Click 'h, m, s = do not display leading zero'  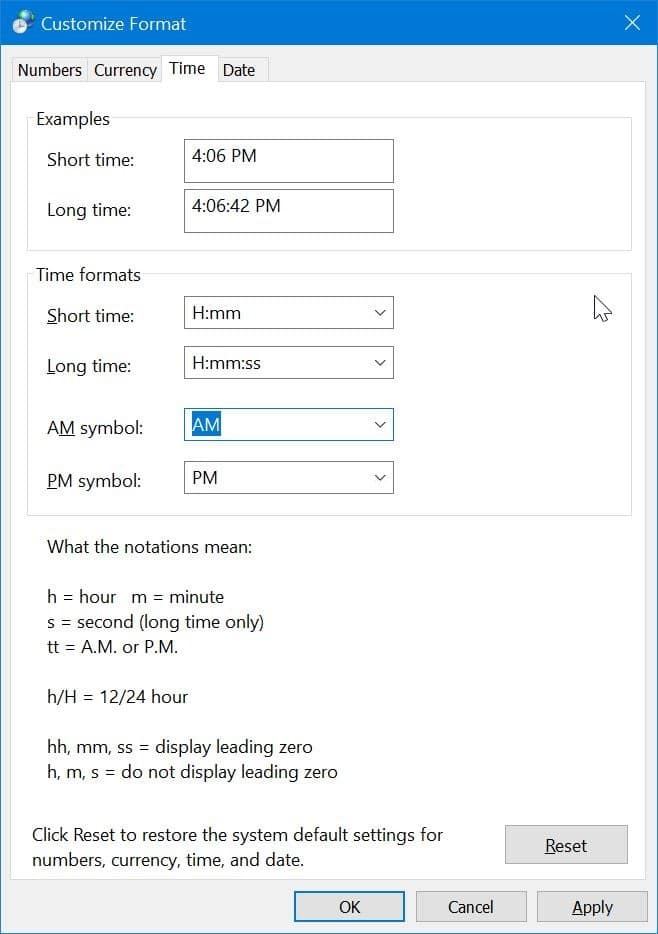tap(192, 772)
